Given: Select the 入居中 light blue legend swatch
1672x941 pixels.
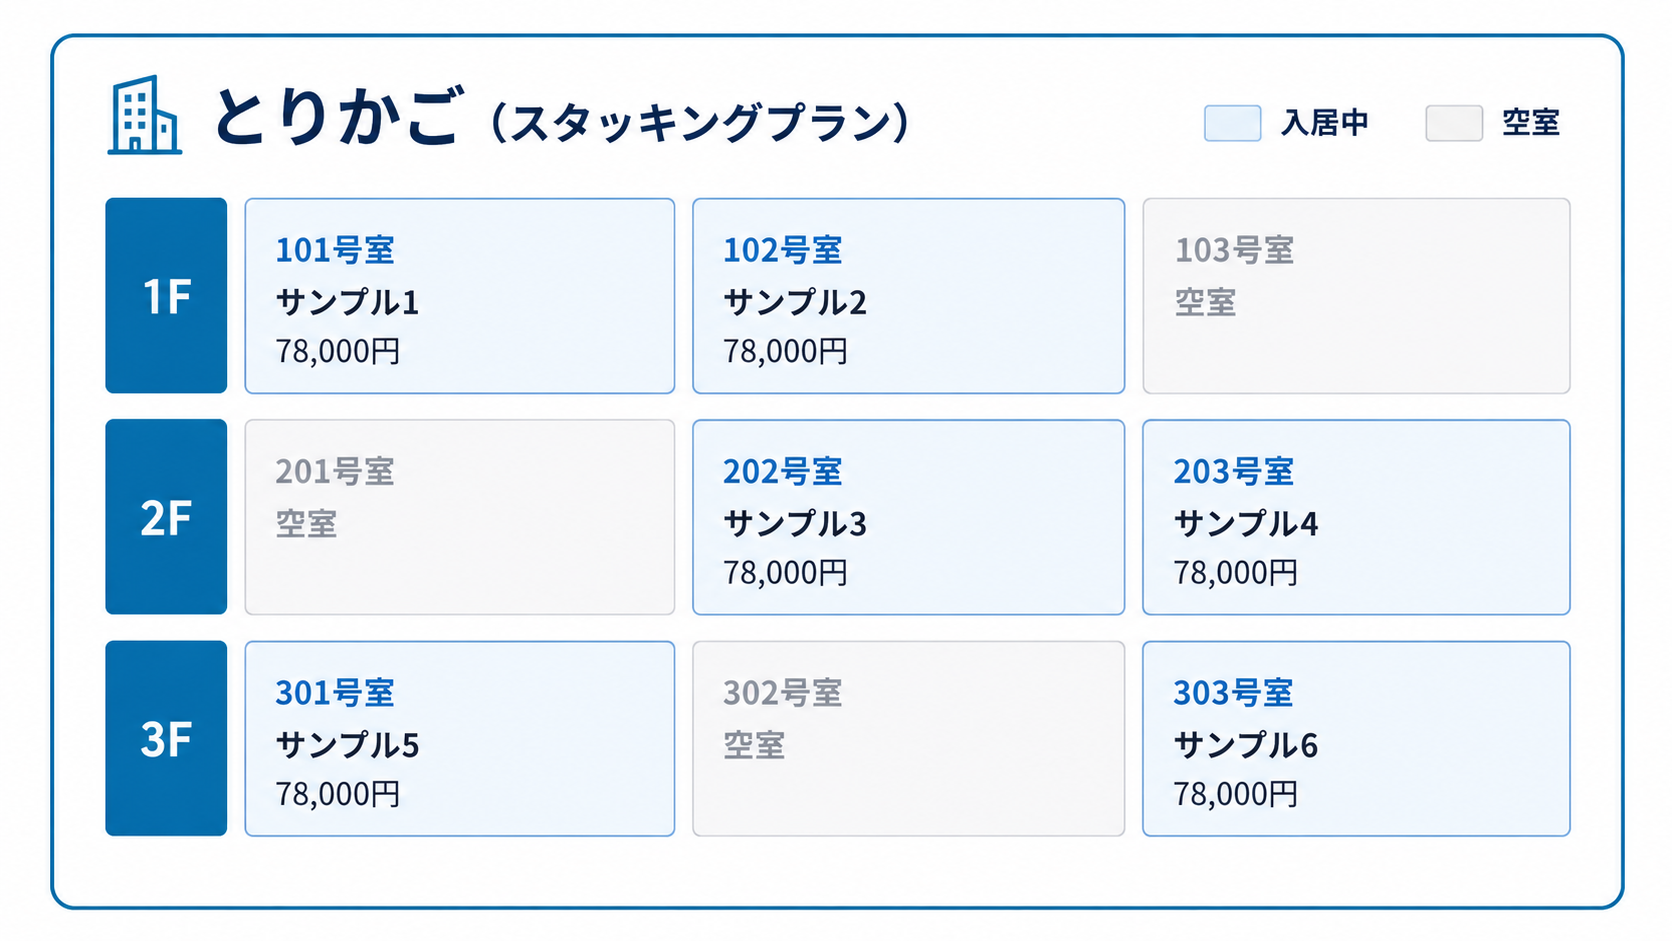Looking at the screenshot, I should click(x=1232, y=123).
